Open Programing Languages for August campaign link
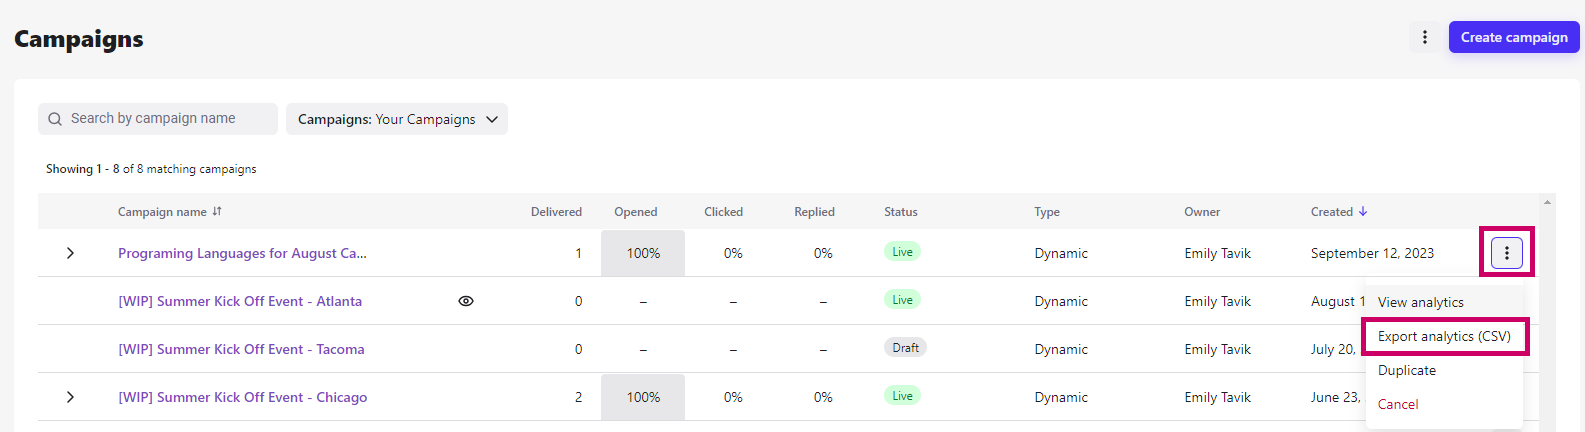The image size is (1585, 432). click(x=242, y=253)
